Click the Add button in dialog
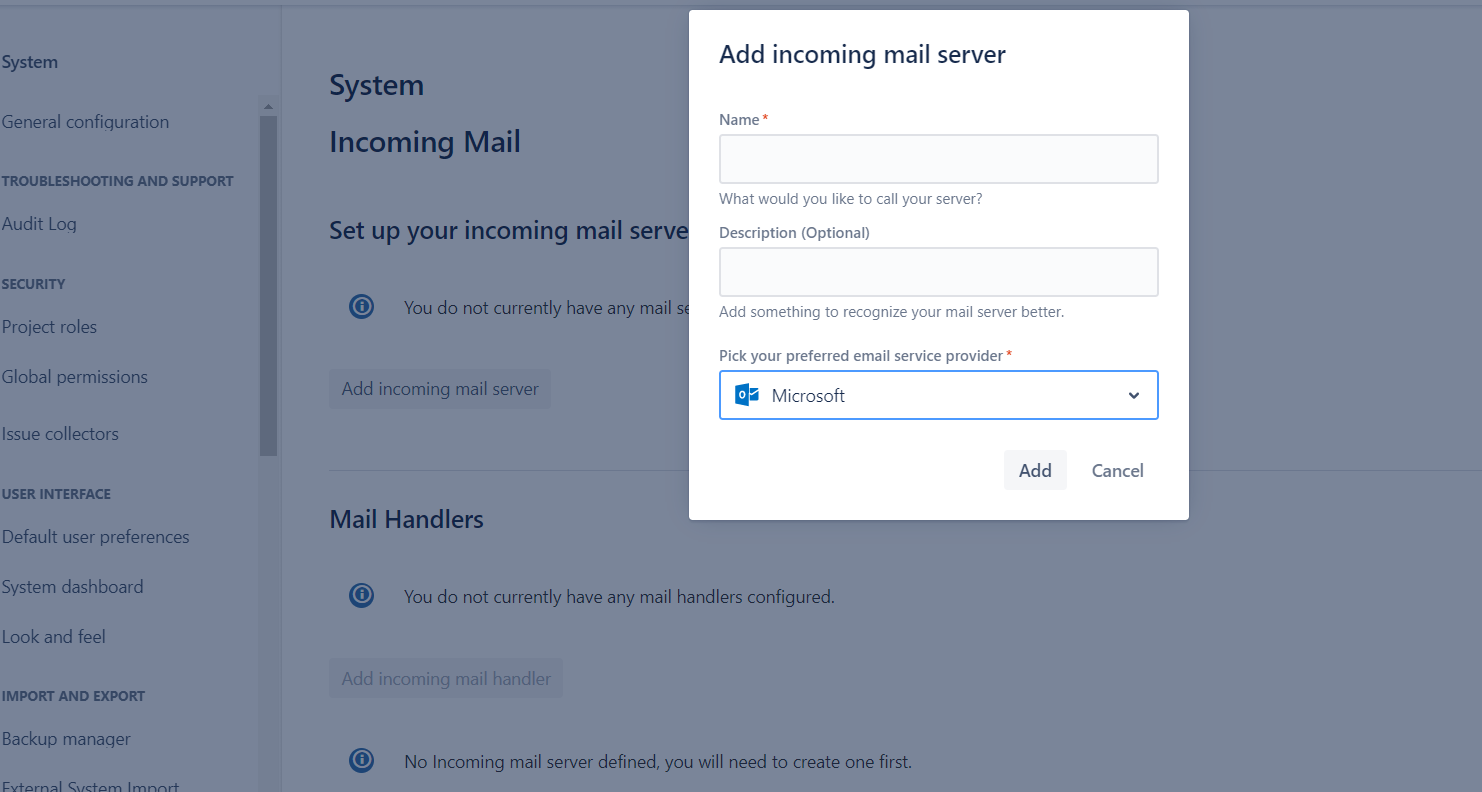Viewport: 1482px width, 792px height. click(1035, 470)
